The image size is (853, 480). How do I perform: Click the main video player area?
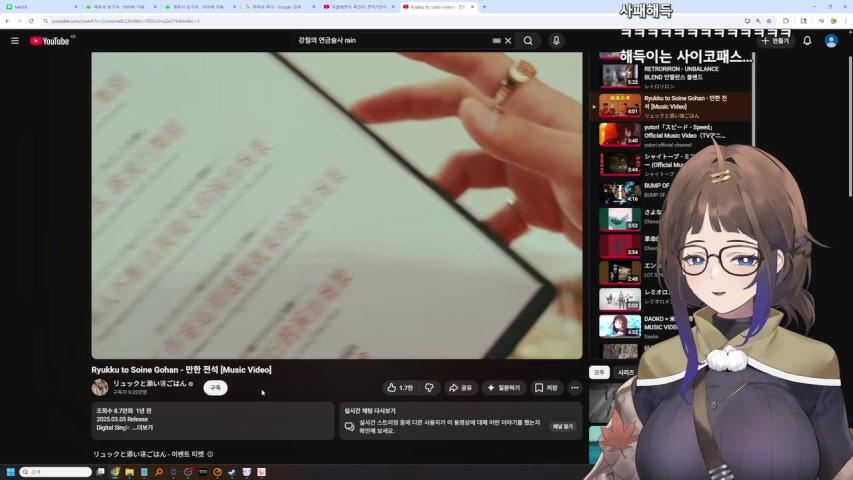[x=337, y=205]
